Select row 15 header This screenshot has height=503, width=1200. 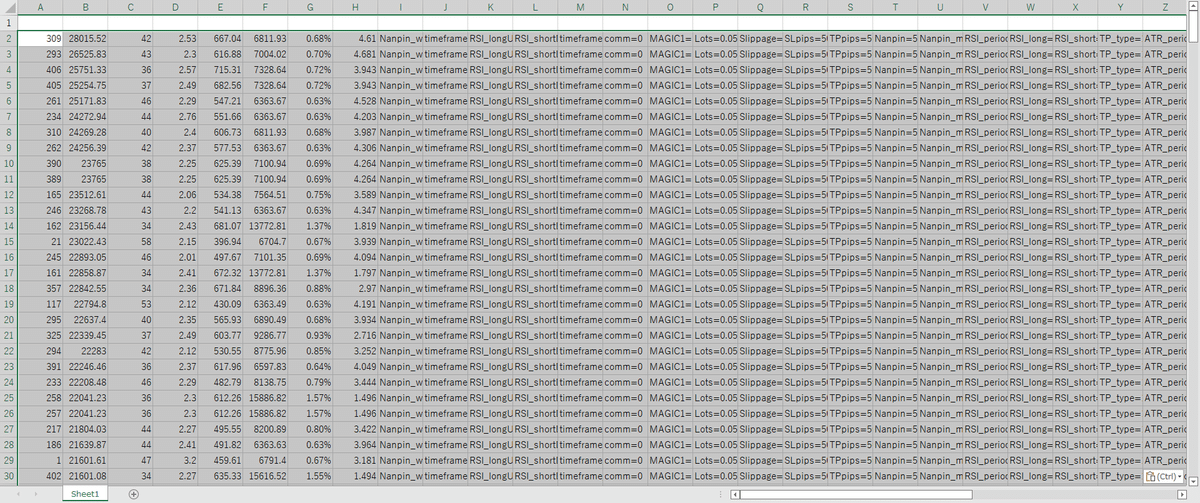9,241
